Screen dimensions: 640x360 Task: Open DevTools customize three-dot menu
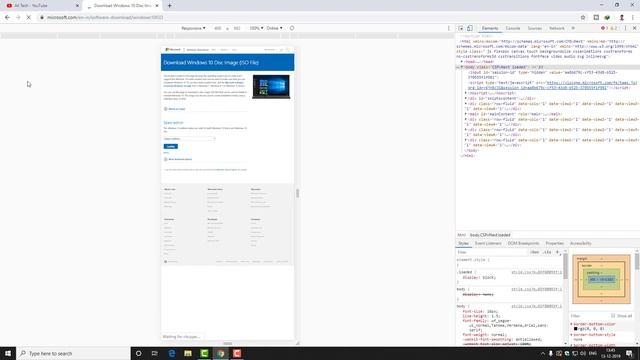point(625,28)
